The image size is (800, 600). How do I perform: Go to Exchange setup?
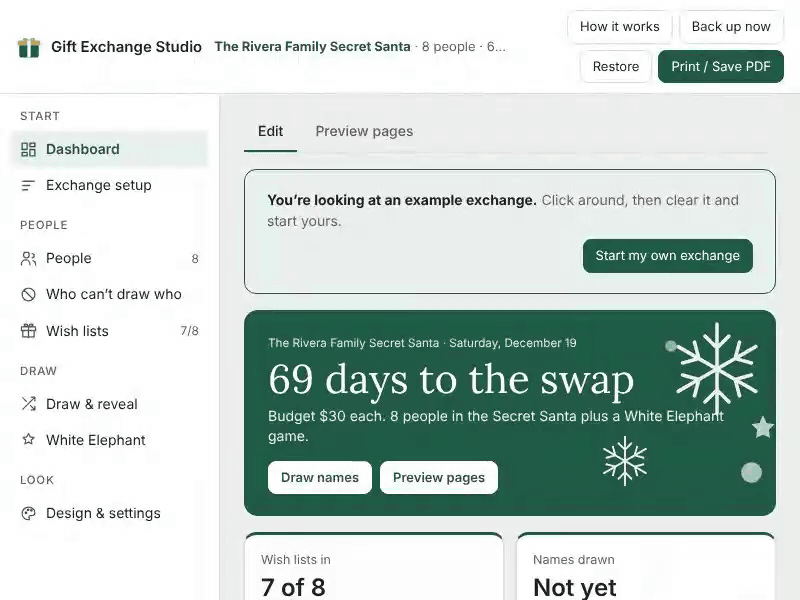click(110, 185)
